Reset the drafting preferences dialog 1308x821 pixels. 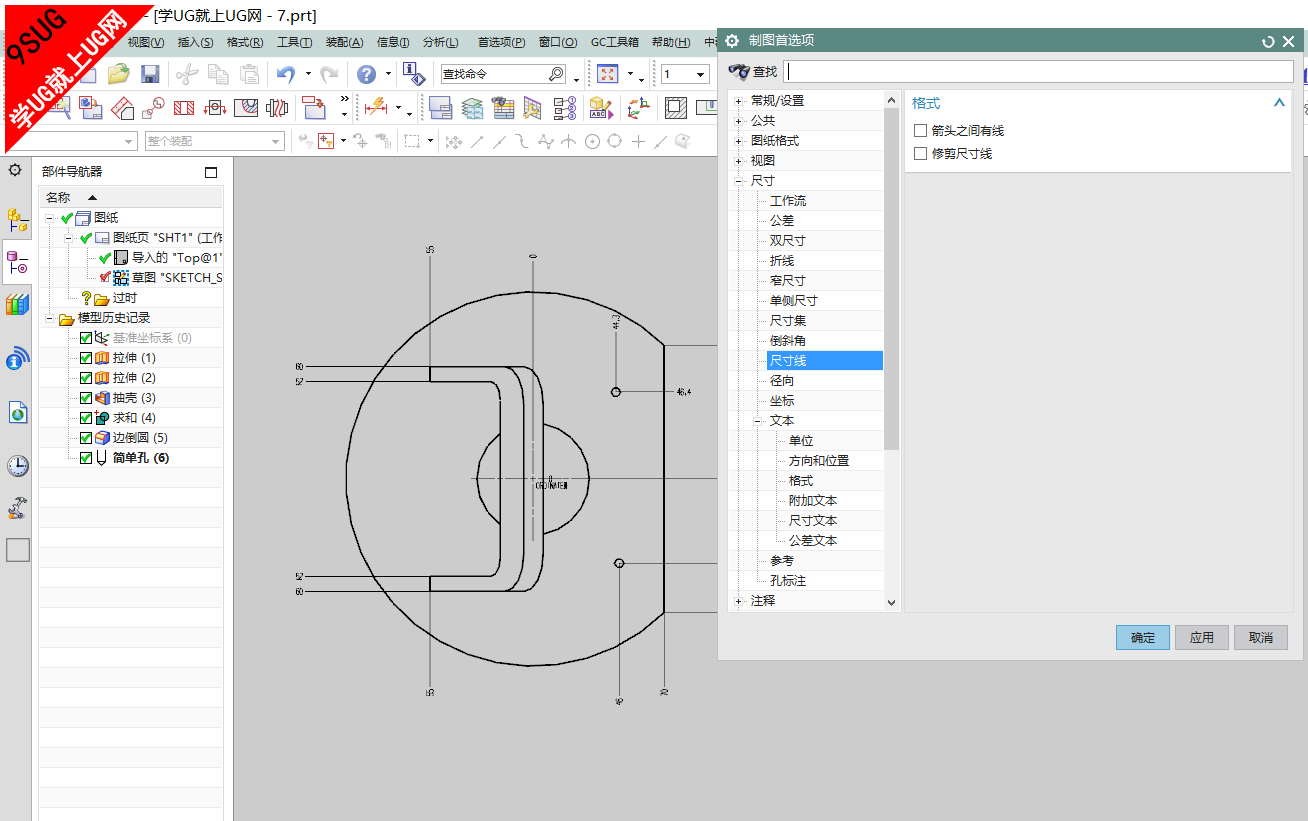[x=1268, y=41]
